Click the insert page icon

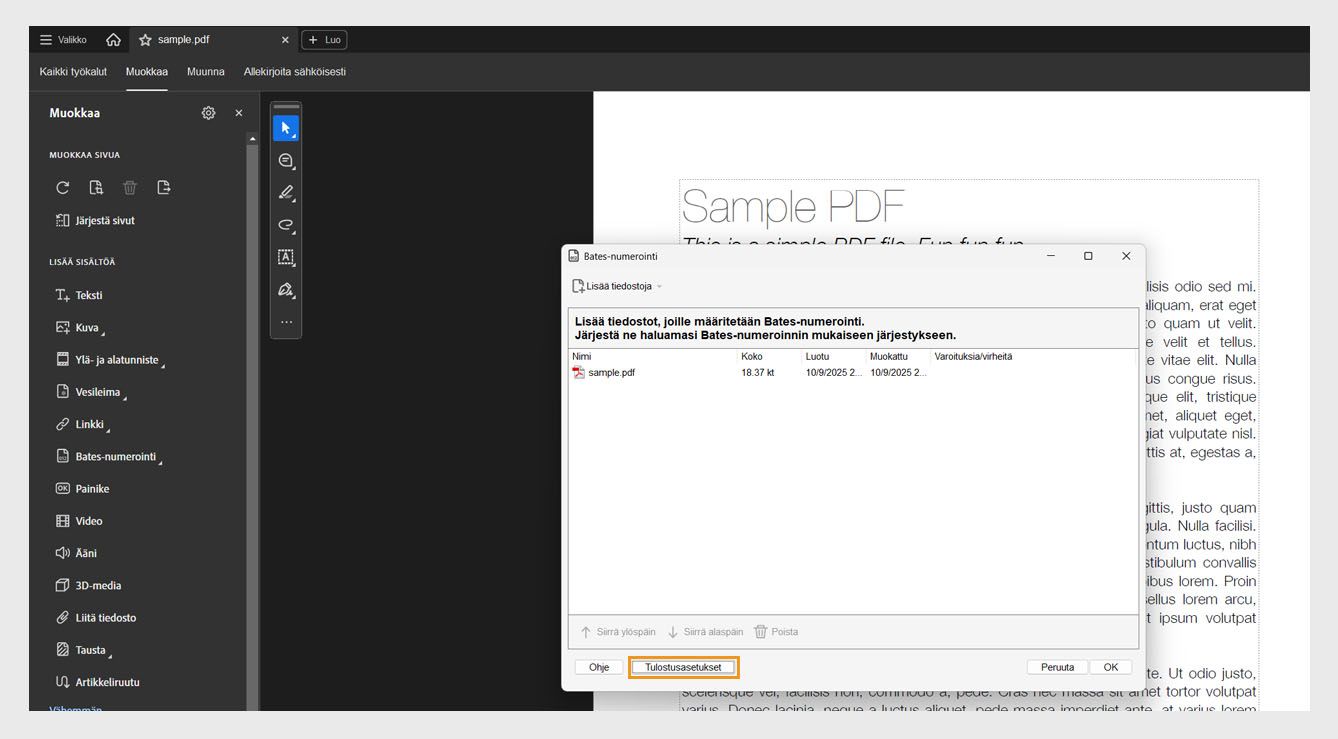[96, 187]
